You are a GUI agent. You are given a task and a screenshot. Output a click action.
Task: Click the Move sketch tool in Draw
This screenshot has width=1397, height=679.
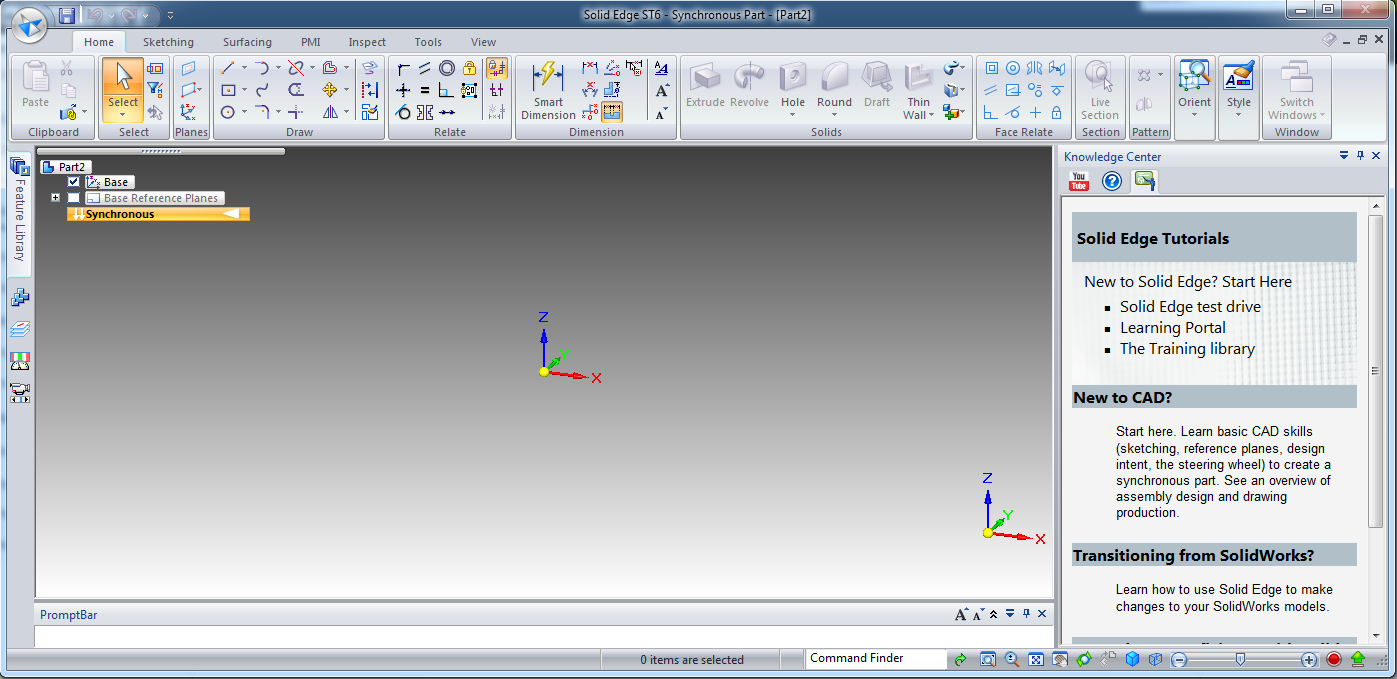(x=329, y=90)
